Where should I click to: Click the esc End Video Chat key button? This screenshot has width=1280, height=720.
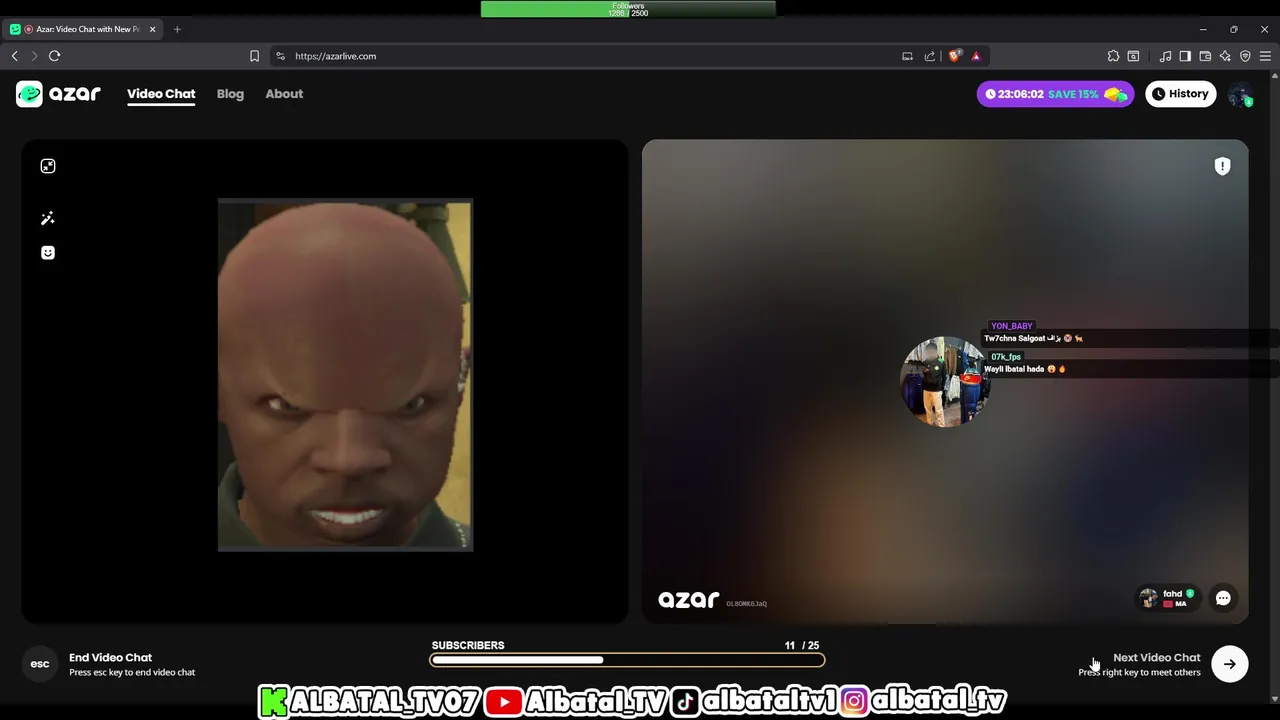coord(40,664)
